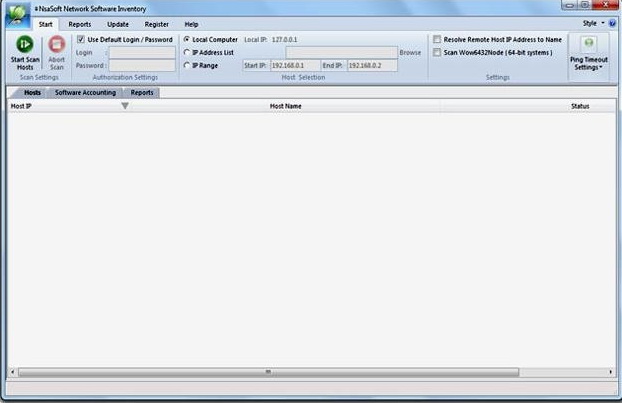
Task: Click the Local IP value 127.0.0.1
Action: (x=284, y=40)
